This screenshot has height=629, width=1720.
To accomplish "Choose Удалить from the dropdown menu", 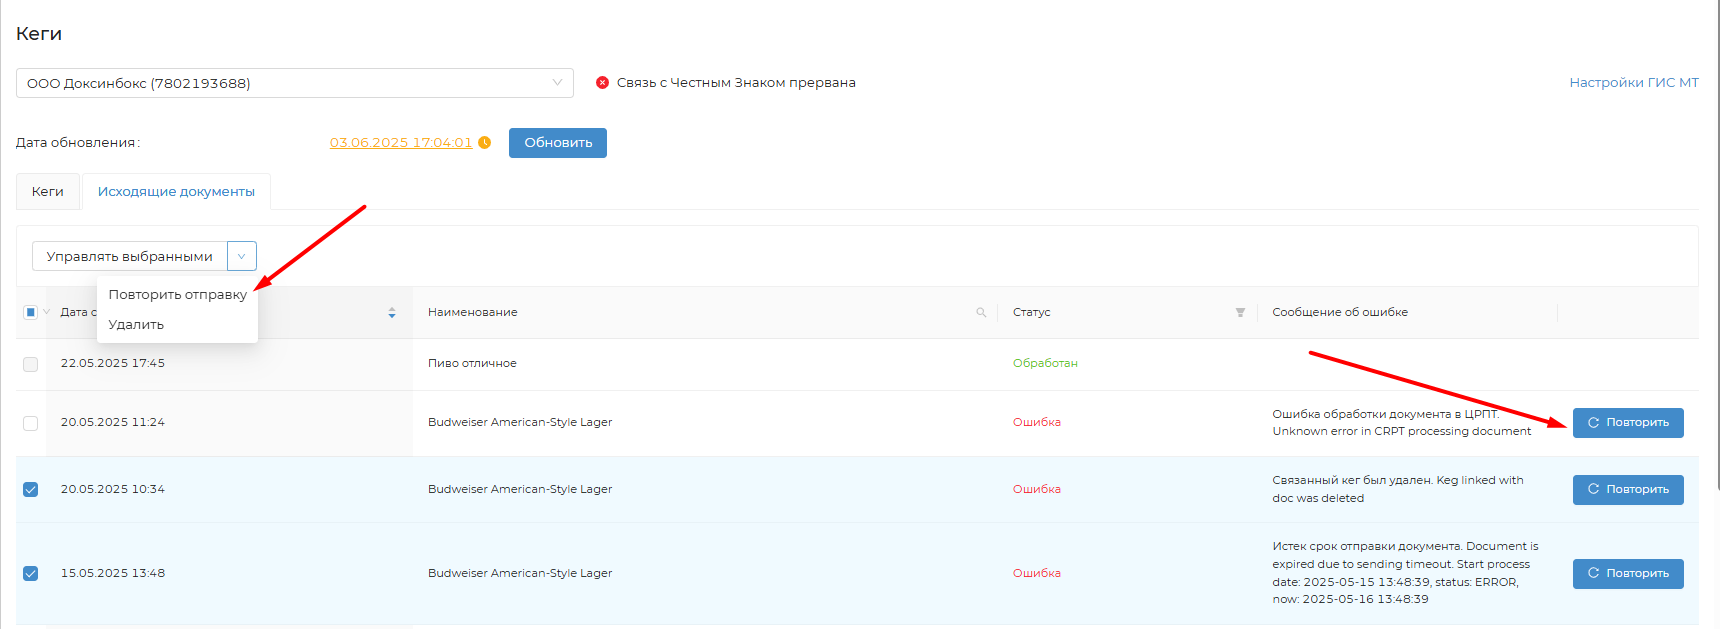I will (136, 325).
